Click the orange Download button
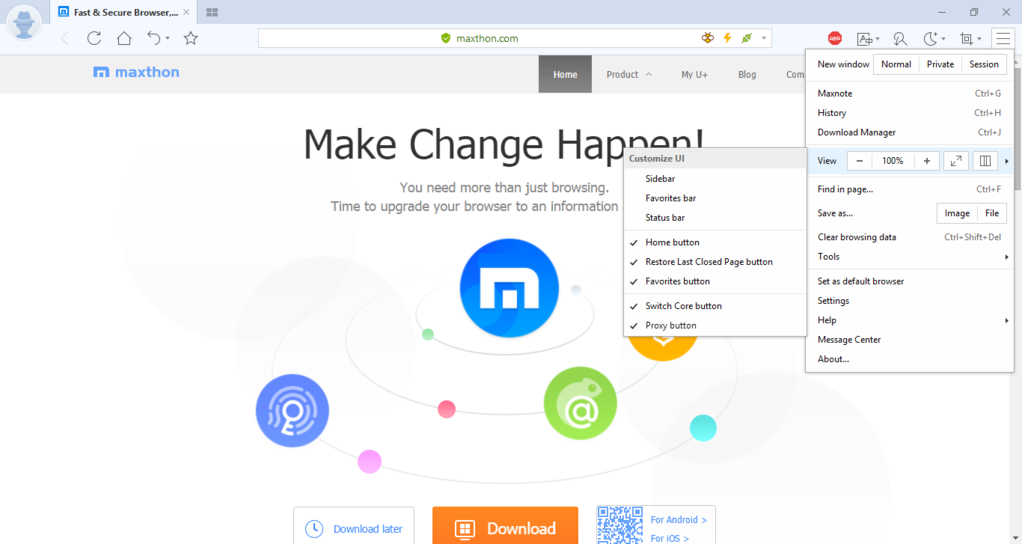 coord(505,526)
